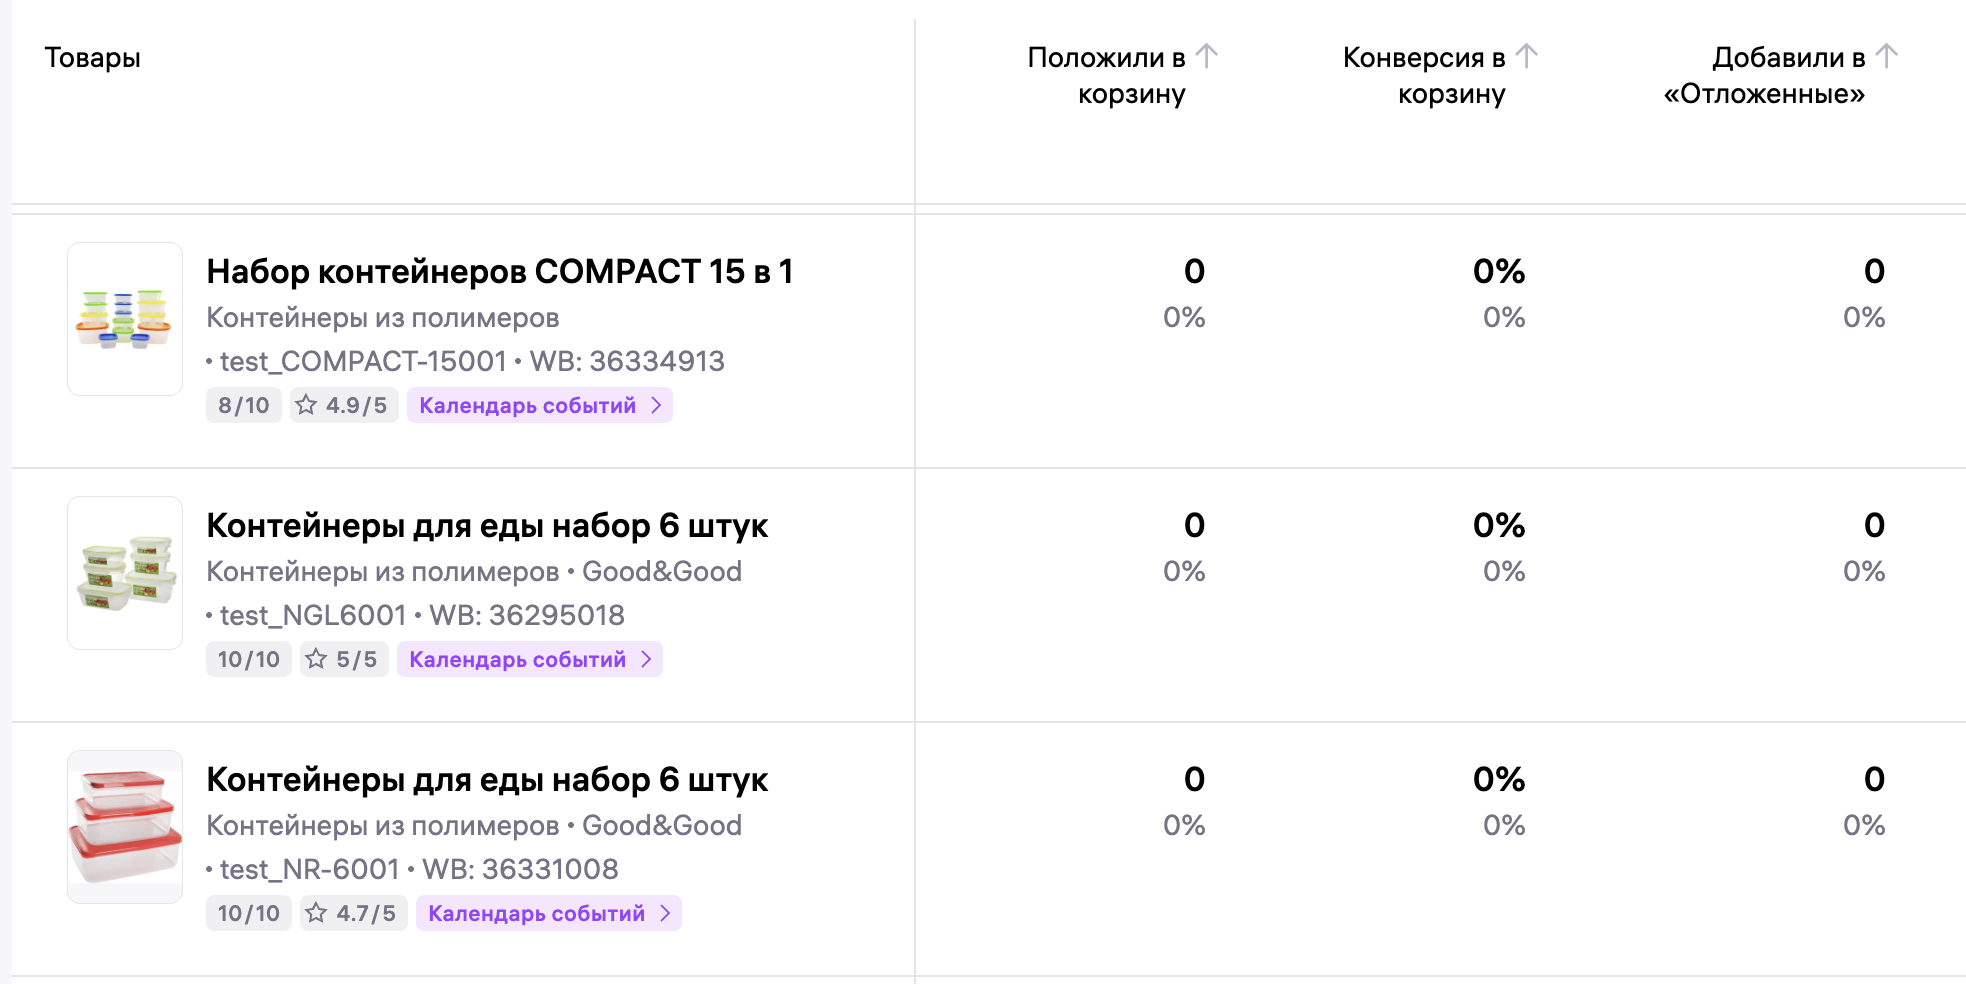Click star rating 4.9/5 badge
This screenshot has height=984, width=1966.
click(344, 405)
